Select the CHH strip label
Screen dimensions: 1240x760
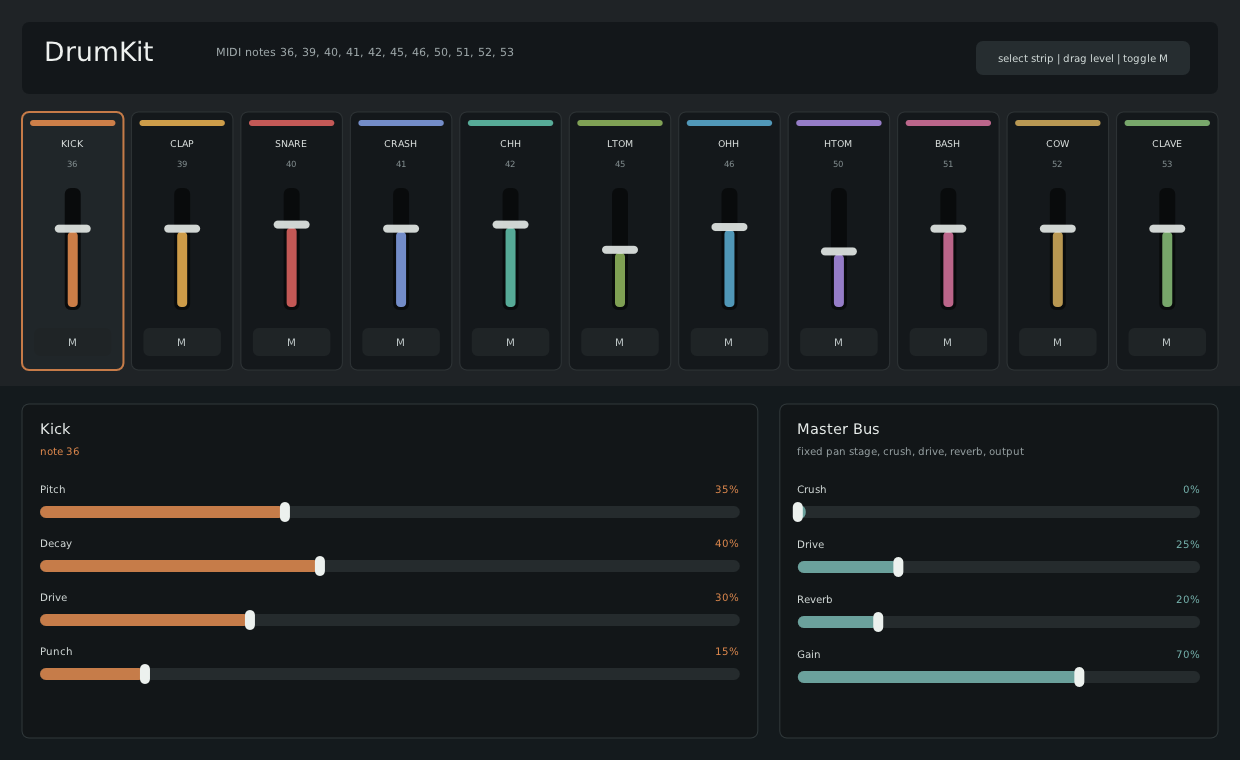point(510,144)
